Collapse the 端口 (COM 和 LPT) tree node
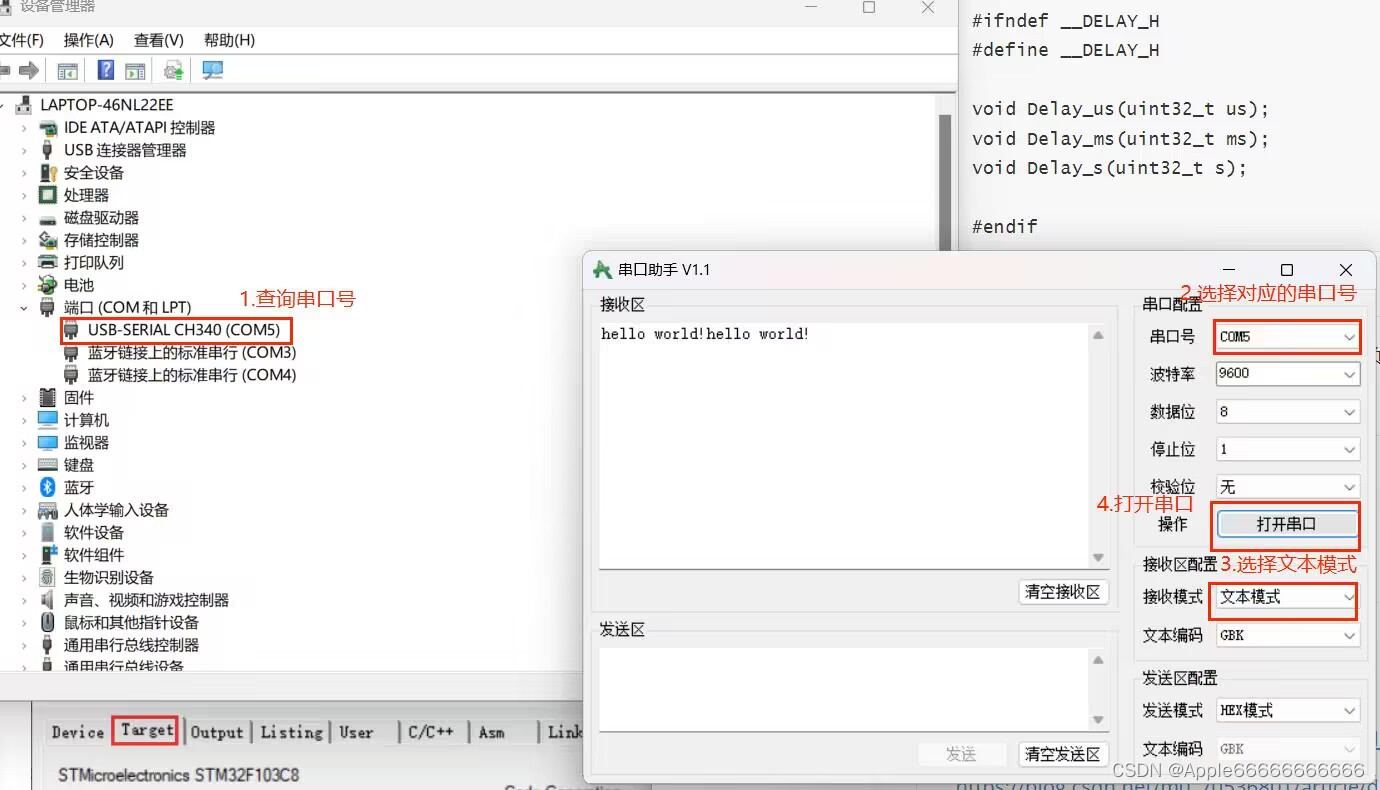The width and height of the screenshot is (1380, 790). [24, 308]
